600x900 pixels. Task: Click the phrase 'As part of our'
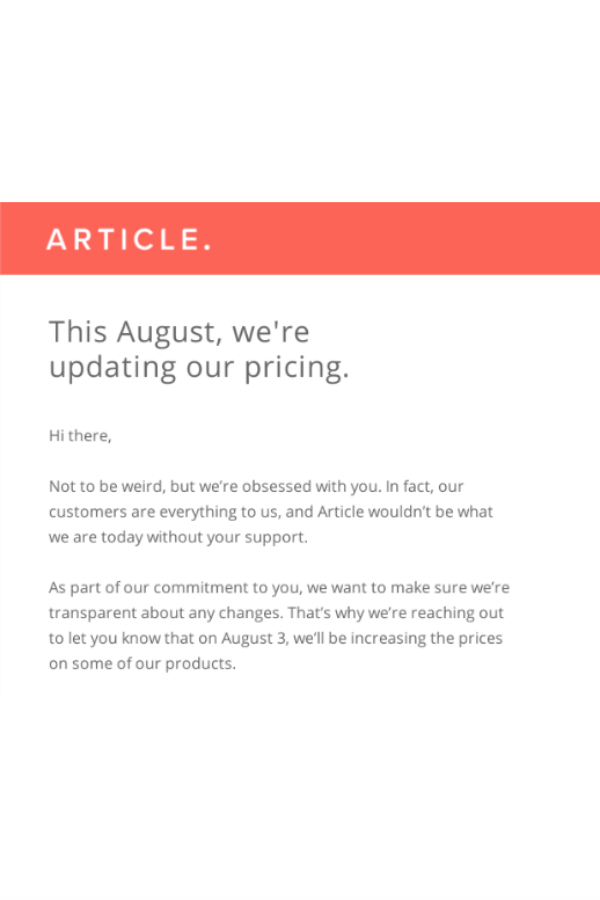click(99, 588)
